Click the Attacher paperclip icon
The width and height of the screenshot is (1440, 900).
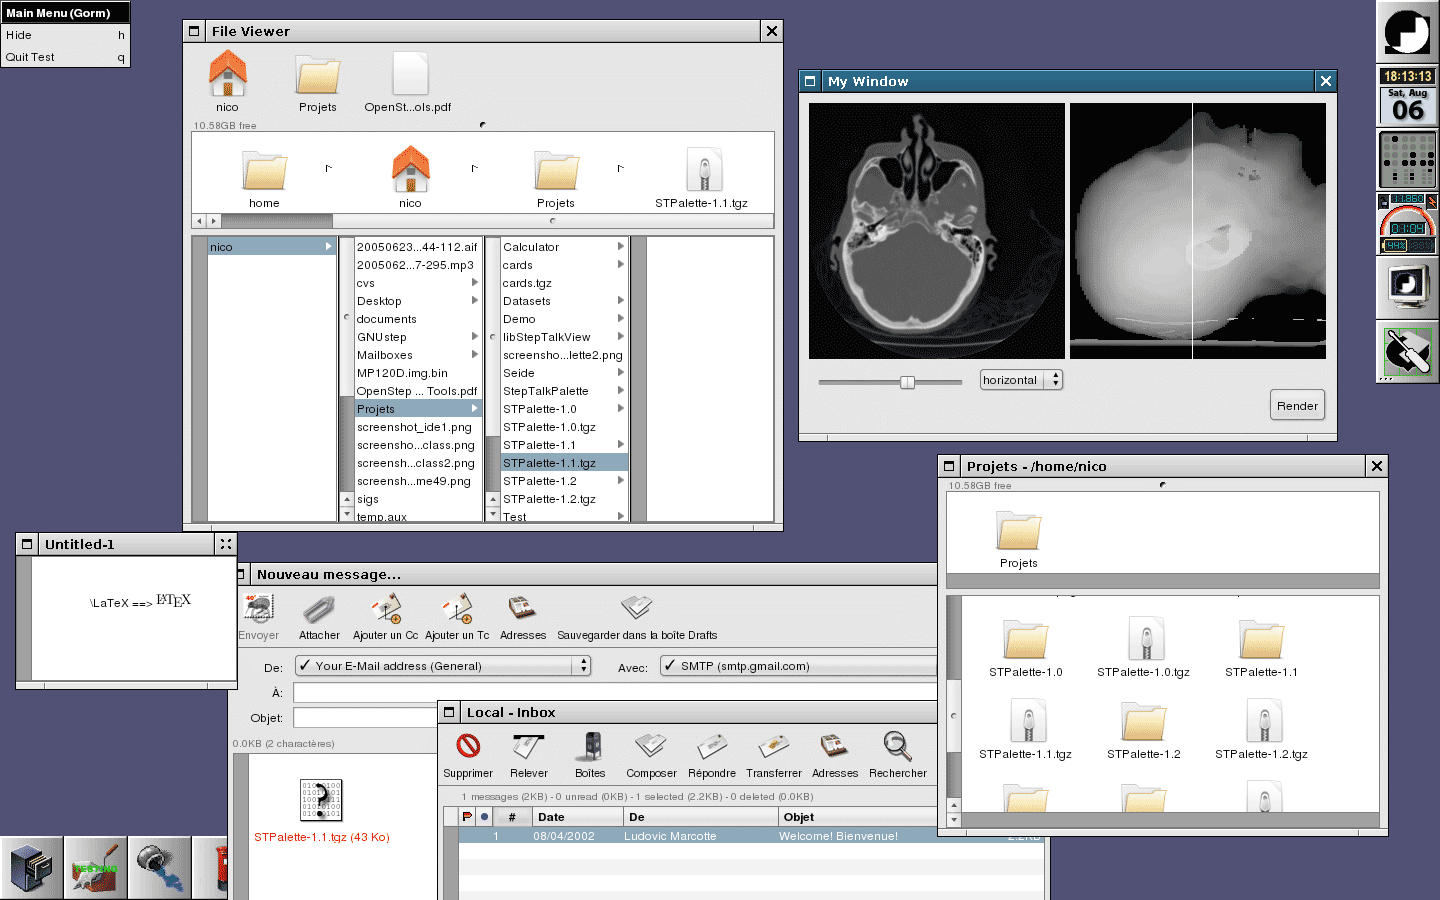tap(319, 609)
